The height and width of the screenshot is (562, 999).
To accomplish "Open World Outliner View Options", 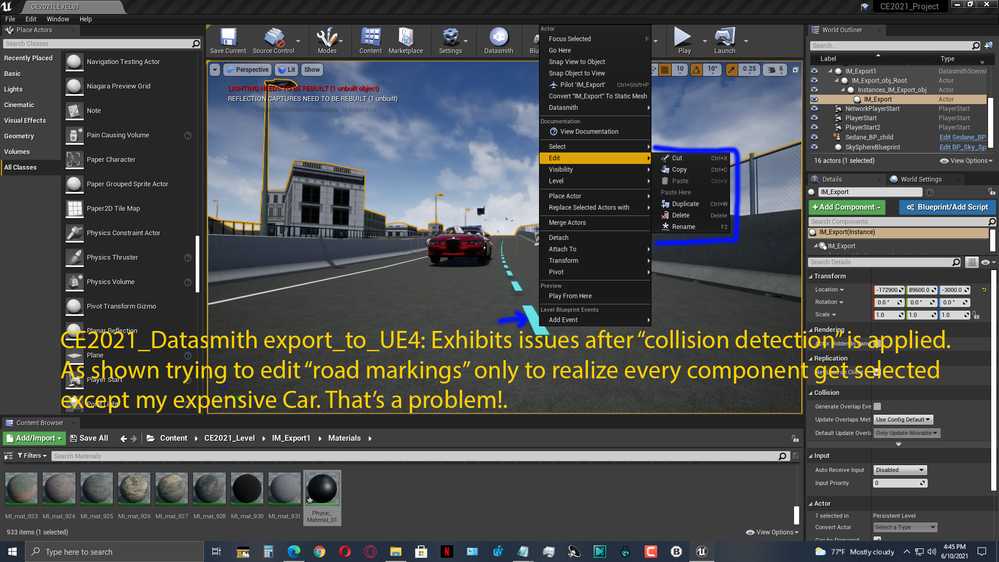I will pos(967,161).
